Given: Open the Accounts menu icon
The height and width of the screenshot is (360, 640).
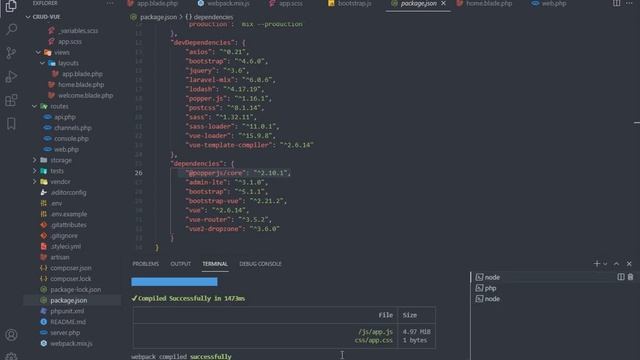Looking at the screenshot, I should [11, 335].
